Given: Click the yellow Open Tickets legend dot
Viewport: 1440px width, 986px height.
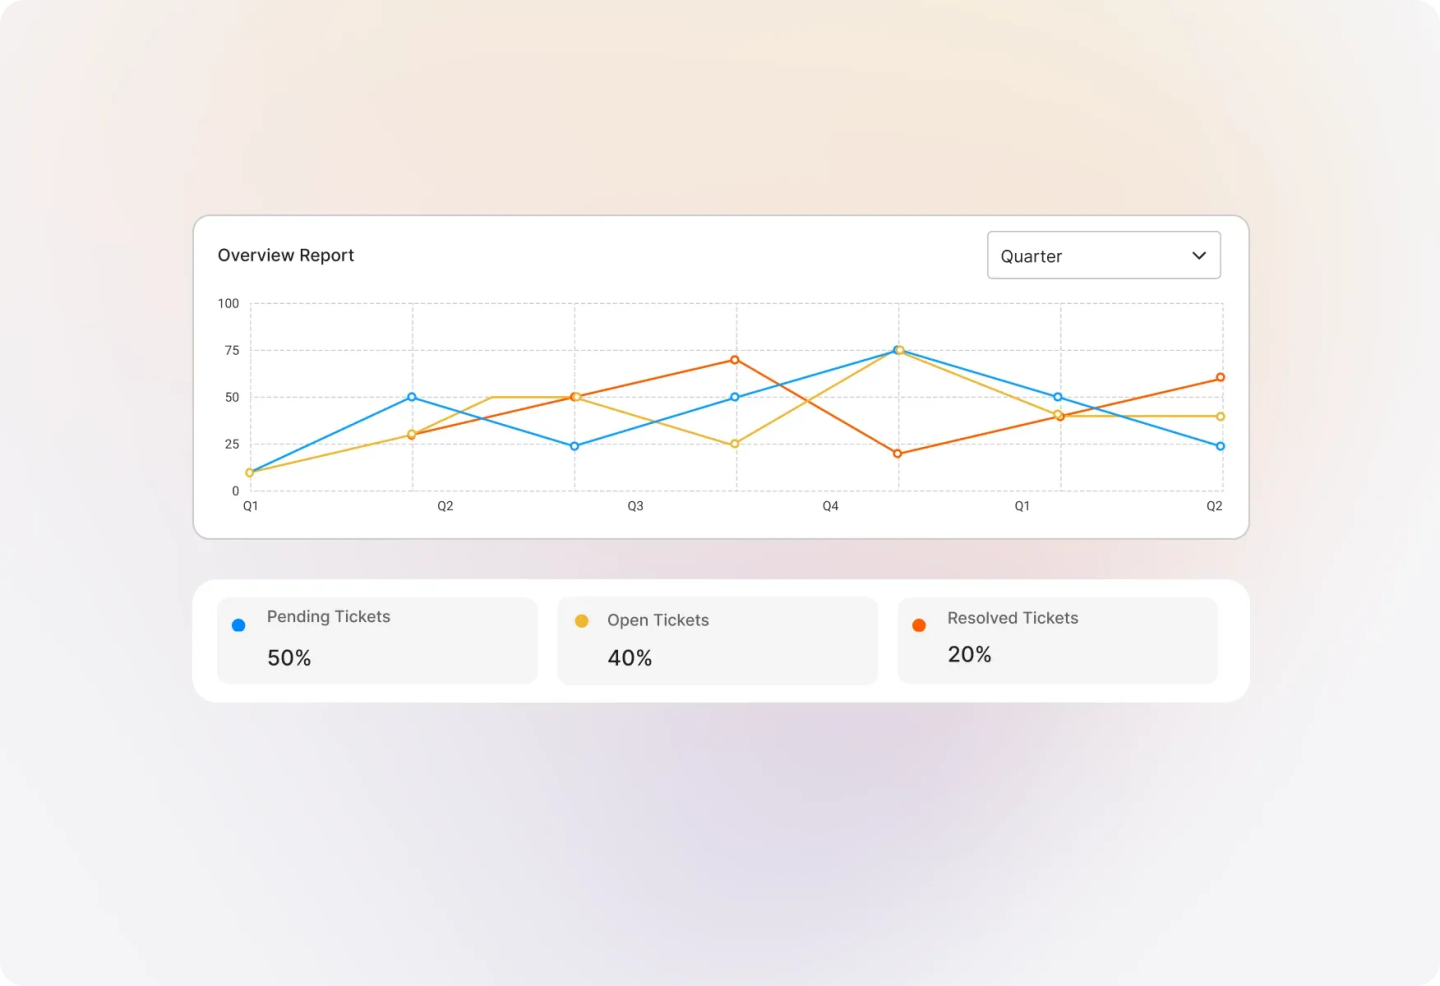Looking at the screenshot, I should [x=581, y=621].
